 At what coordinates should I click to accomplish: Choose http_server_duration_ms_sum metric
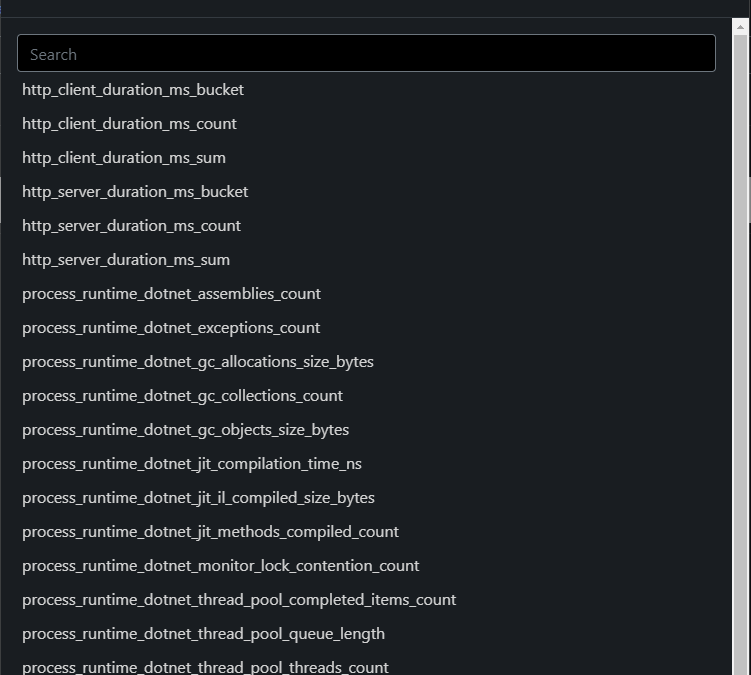pos(126,260)
